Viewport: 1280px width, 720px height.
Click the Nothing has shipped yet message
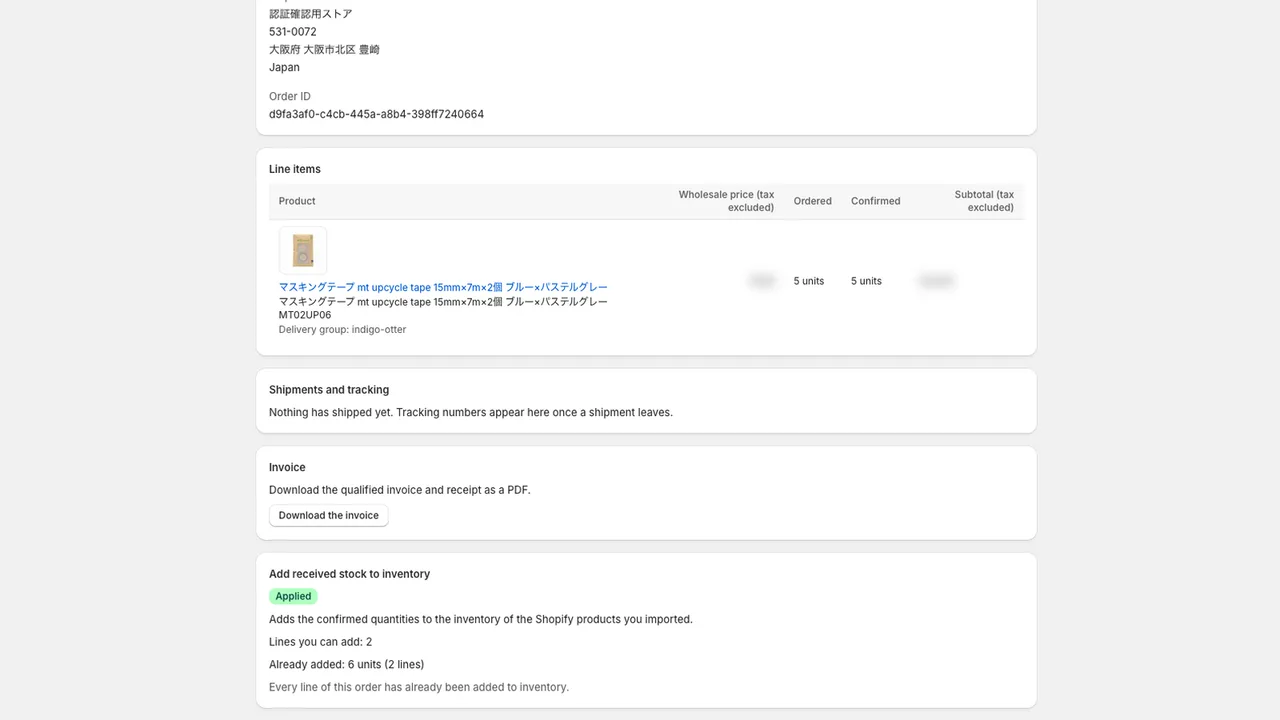471,412
